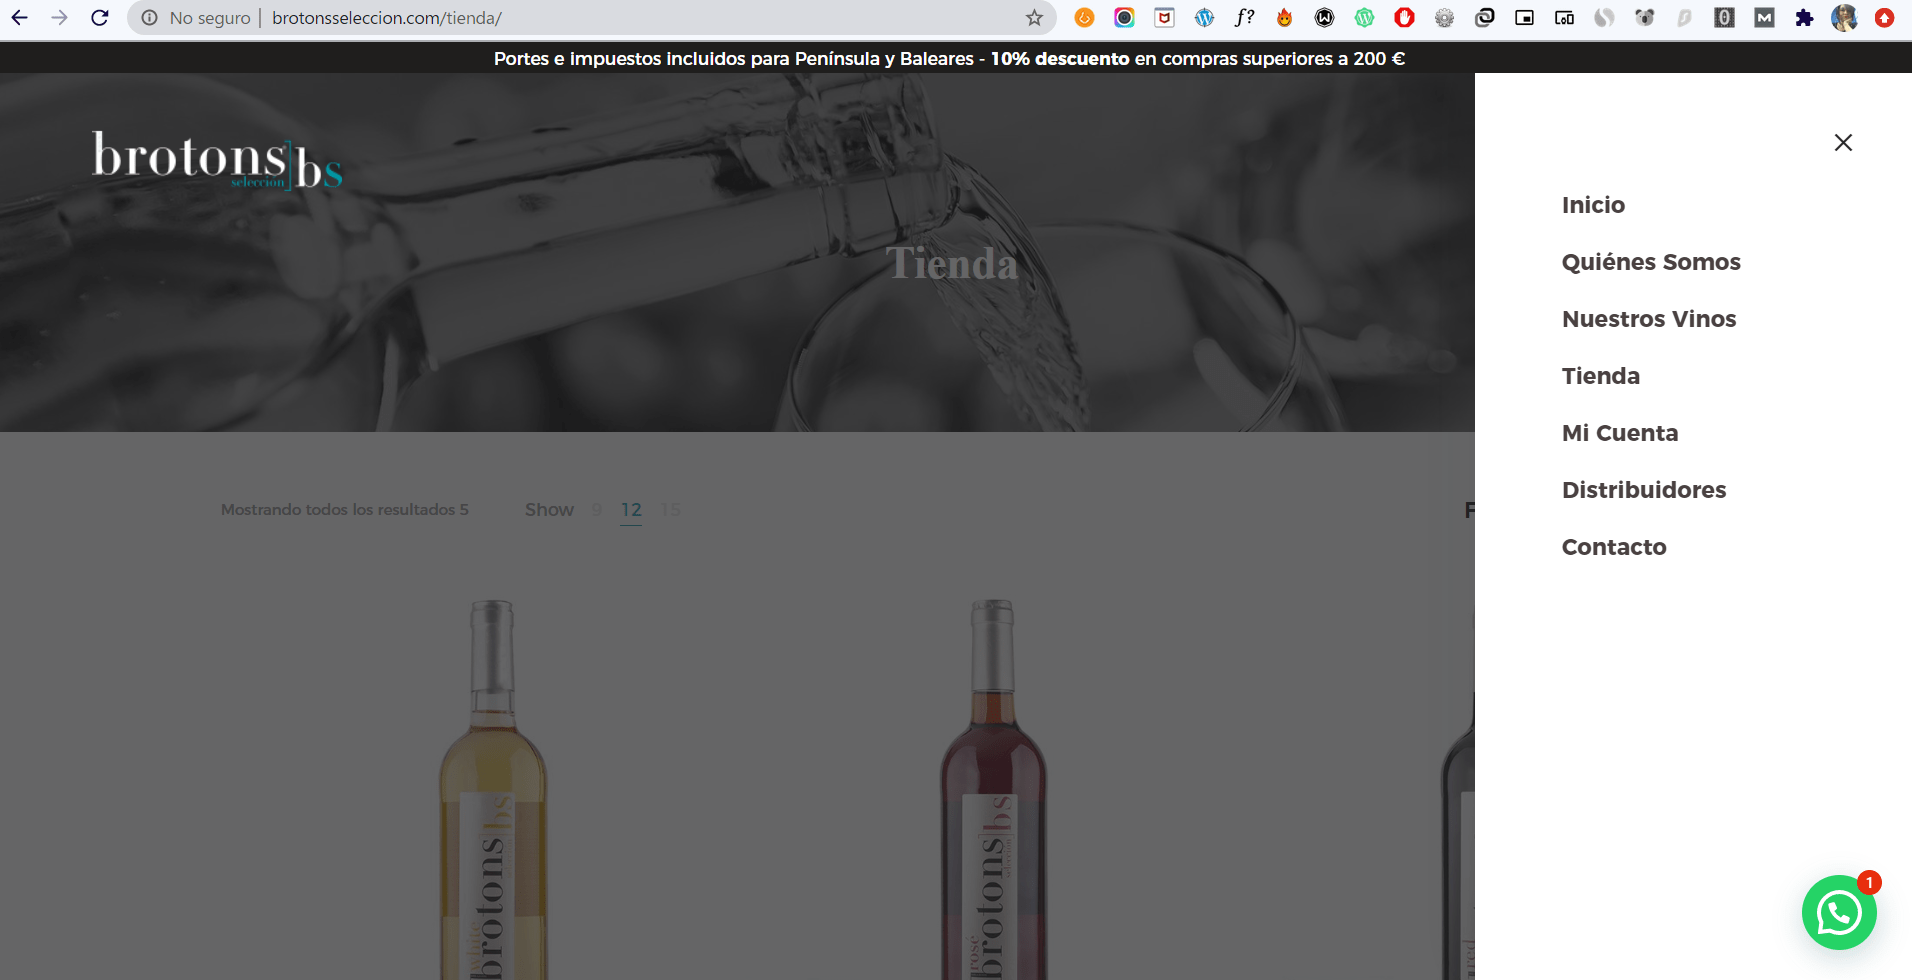Open the gray M extension icon
The image size is (1912, 980).
pyautogui.click(x=1764, y=18)
